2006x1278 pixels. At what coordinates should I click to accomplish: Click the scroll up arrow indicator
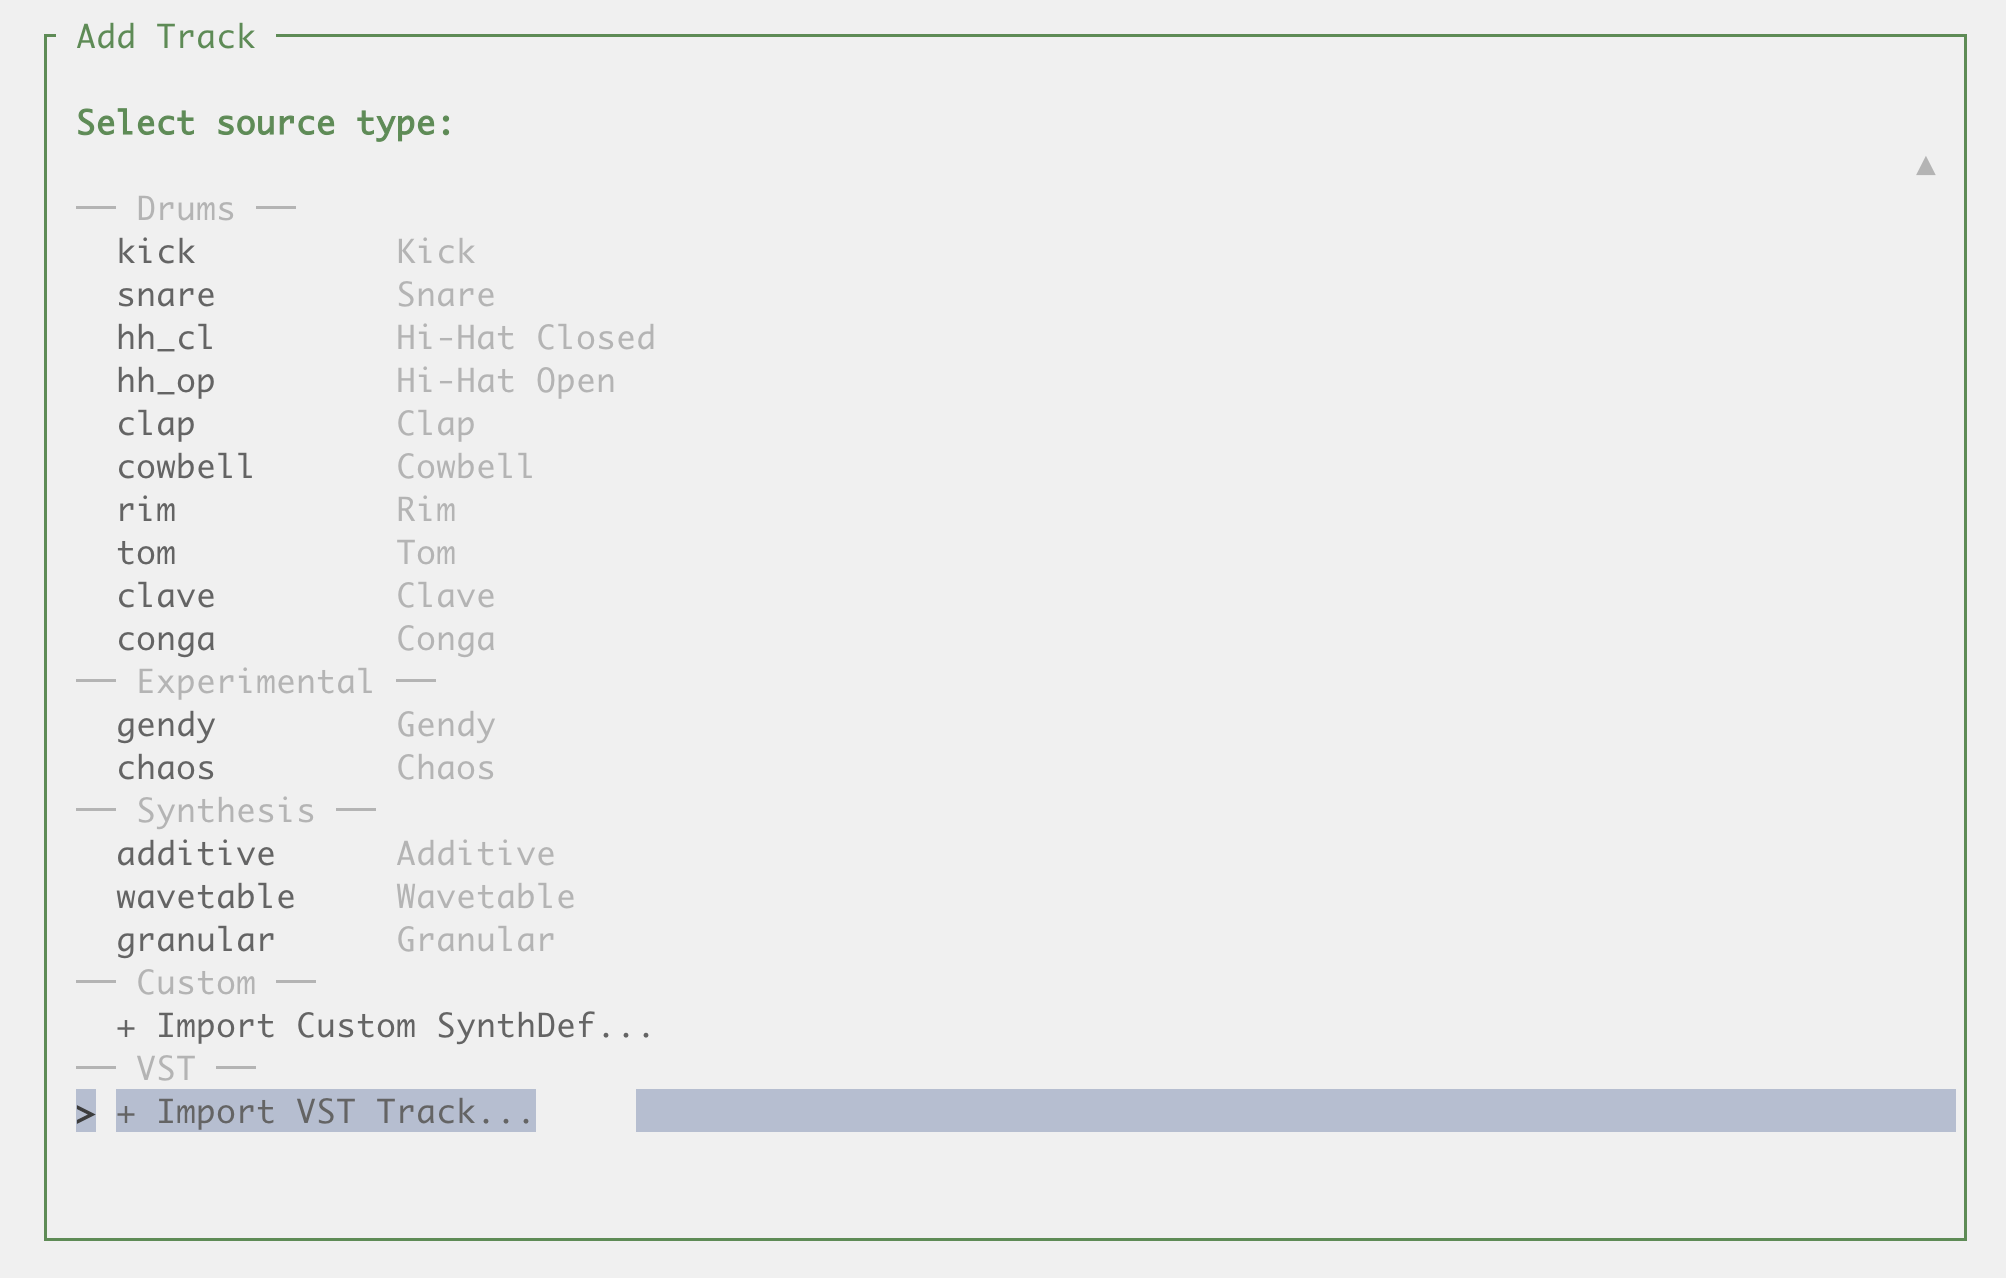[1925, 166]
